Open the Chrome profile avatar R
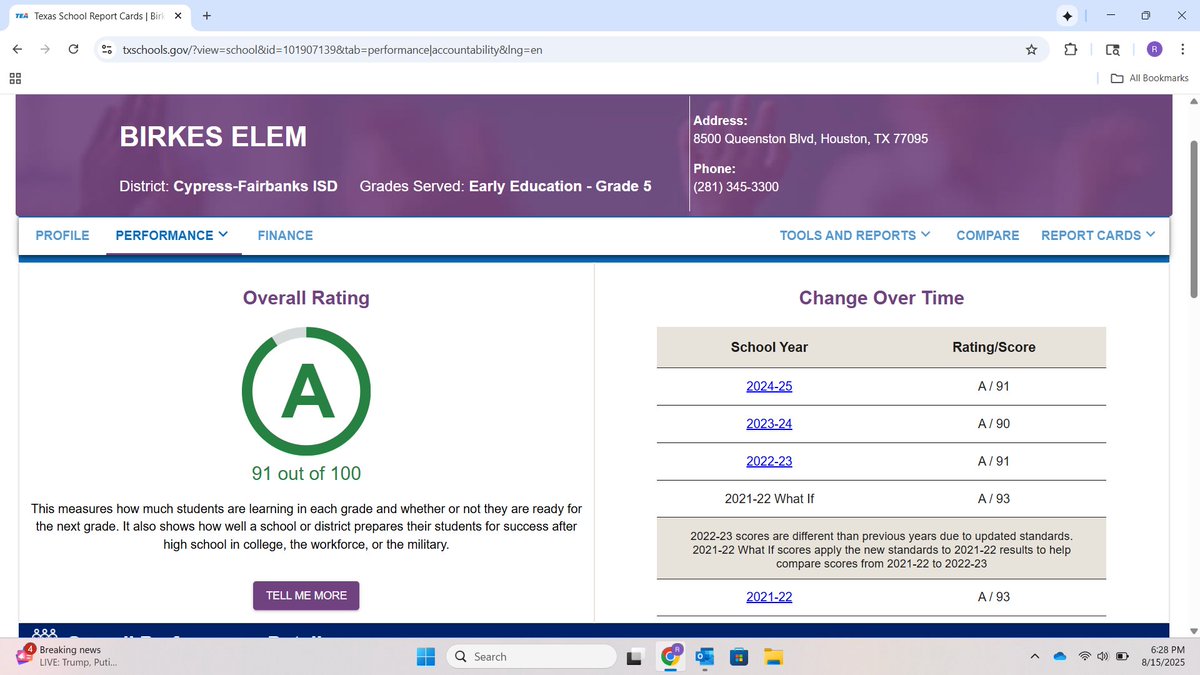The width and height of the screenshot is (1200, 675). click(x=1155, y=49)
